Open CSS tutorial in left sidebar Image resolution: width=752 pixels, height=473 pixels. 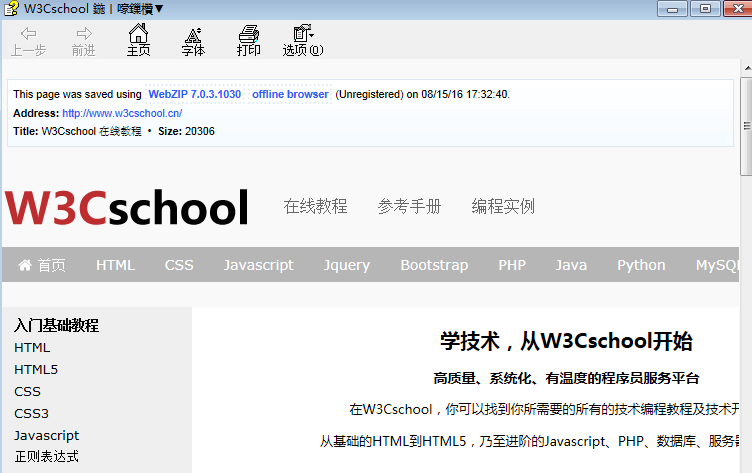tap(27, 391)
